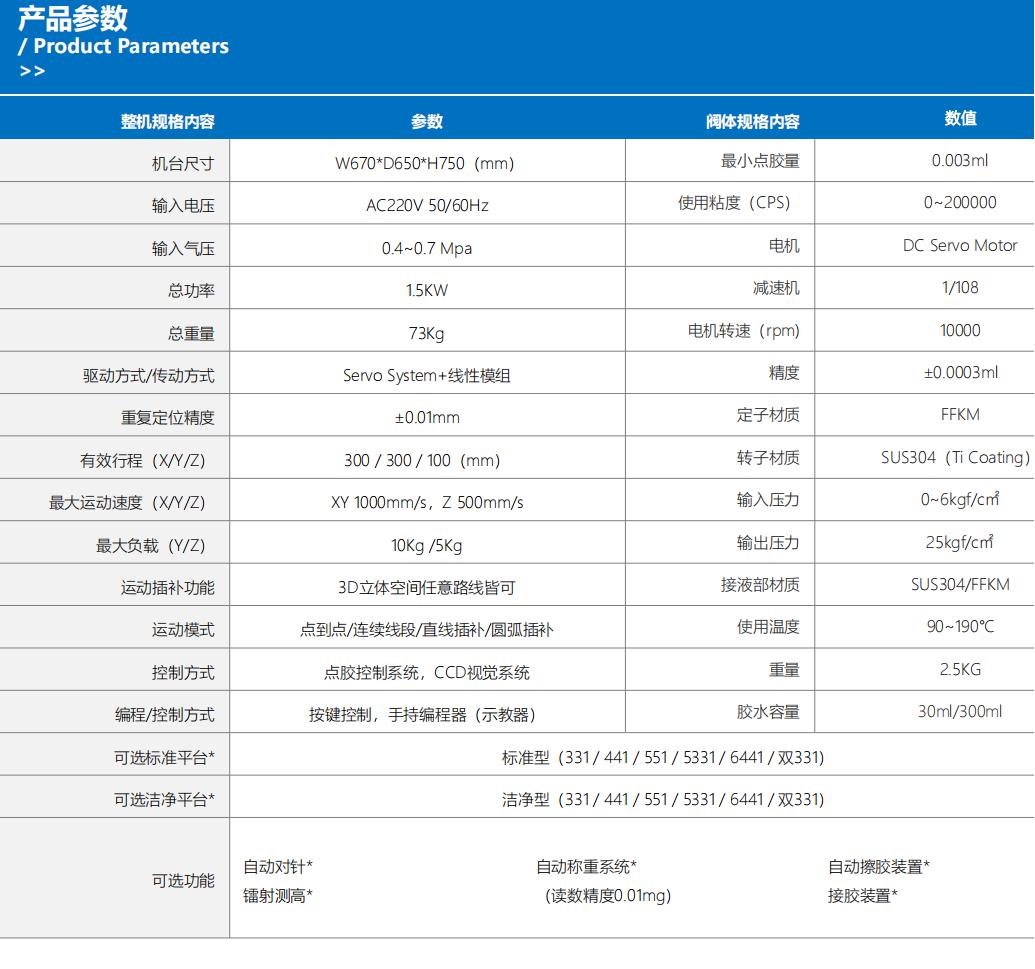Screen dimensions: 1035x969
Task: Select the 输入气压 label
Action: pyautogui.click(x=183, y=249)
